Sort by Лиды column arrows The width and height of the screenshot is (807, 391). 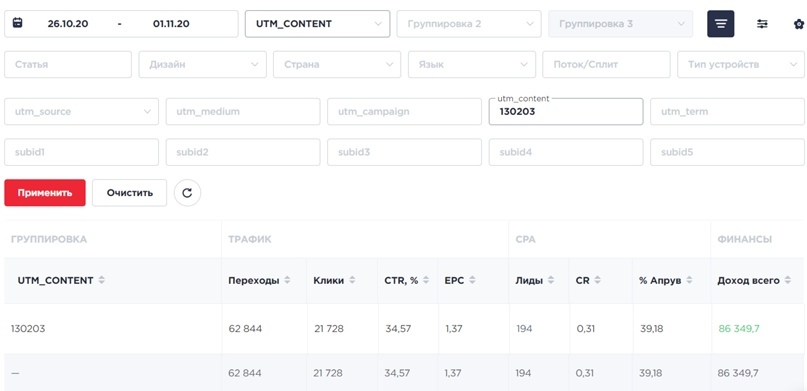point(551,280)
